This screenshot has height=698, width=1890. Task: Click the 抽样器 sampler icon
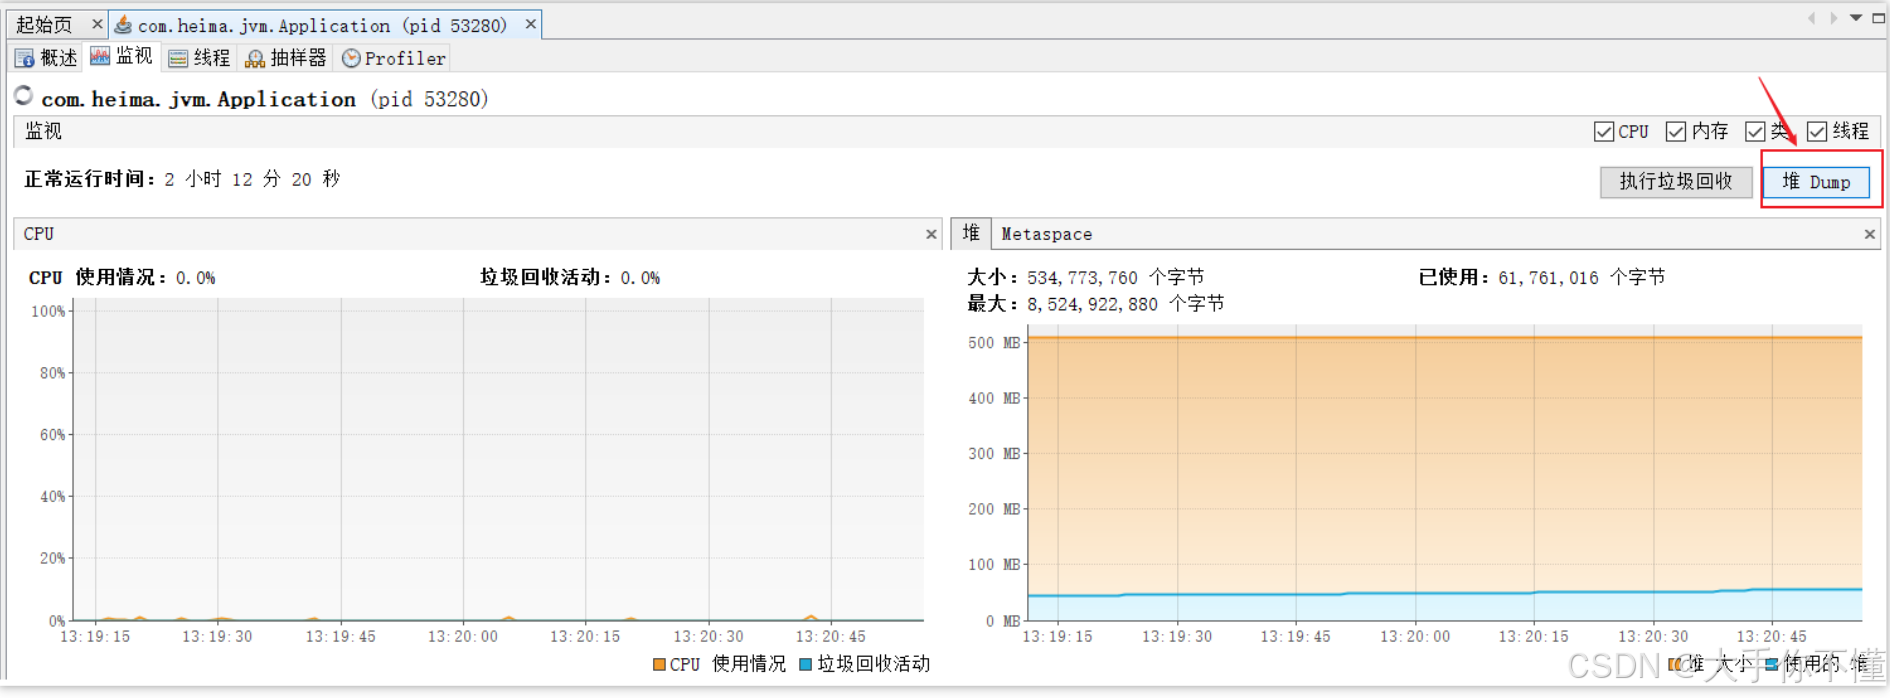tap(255, 59)
